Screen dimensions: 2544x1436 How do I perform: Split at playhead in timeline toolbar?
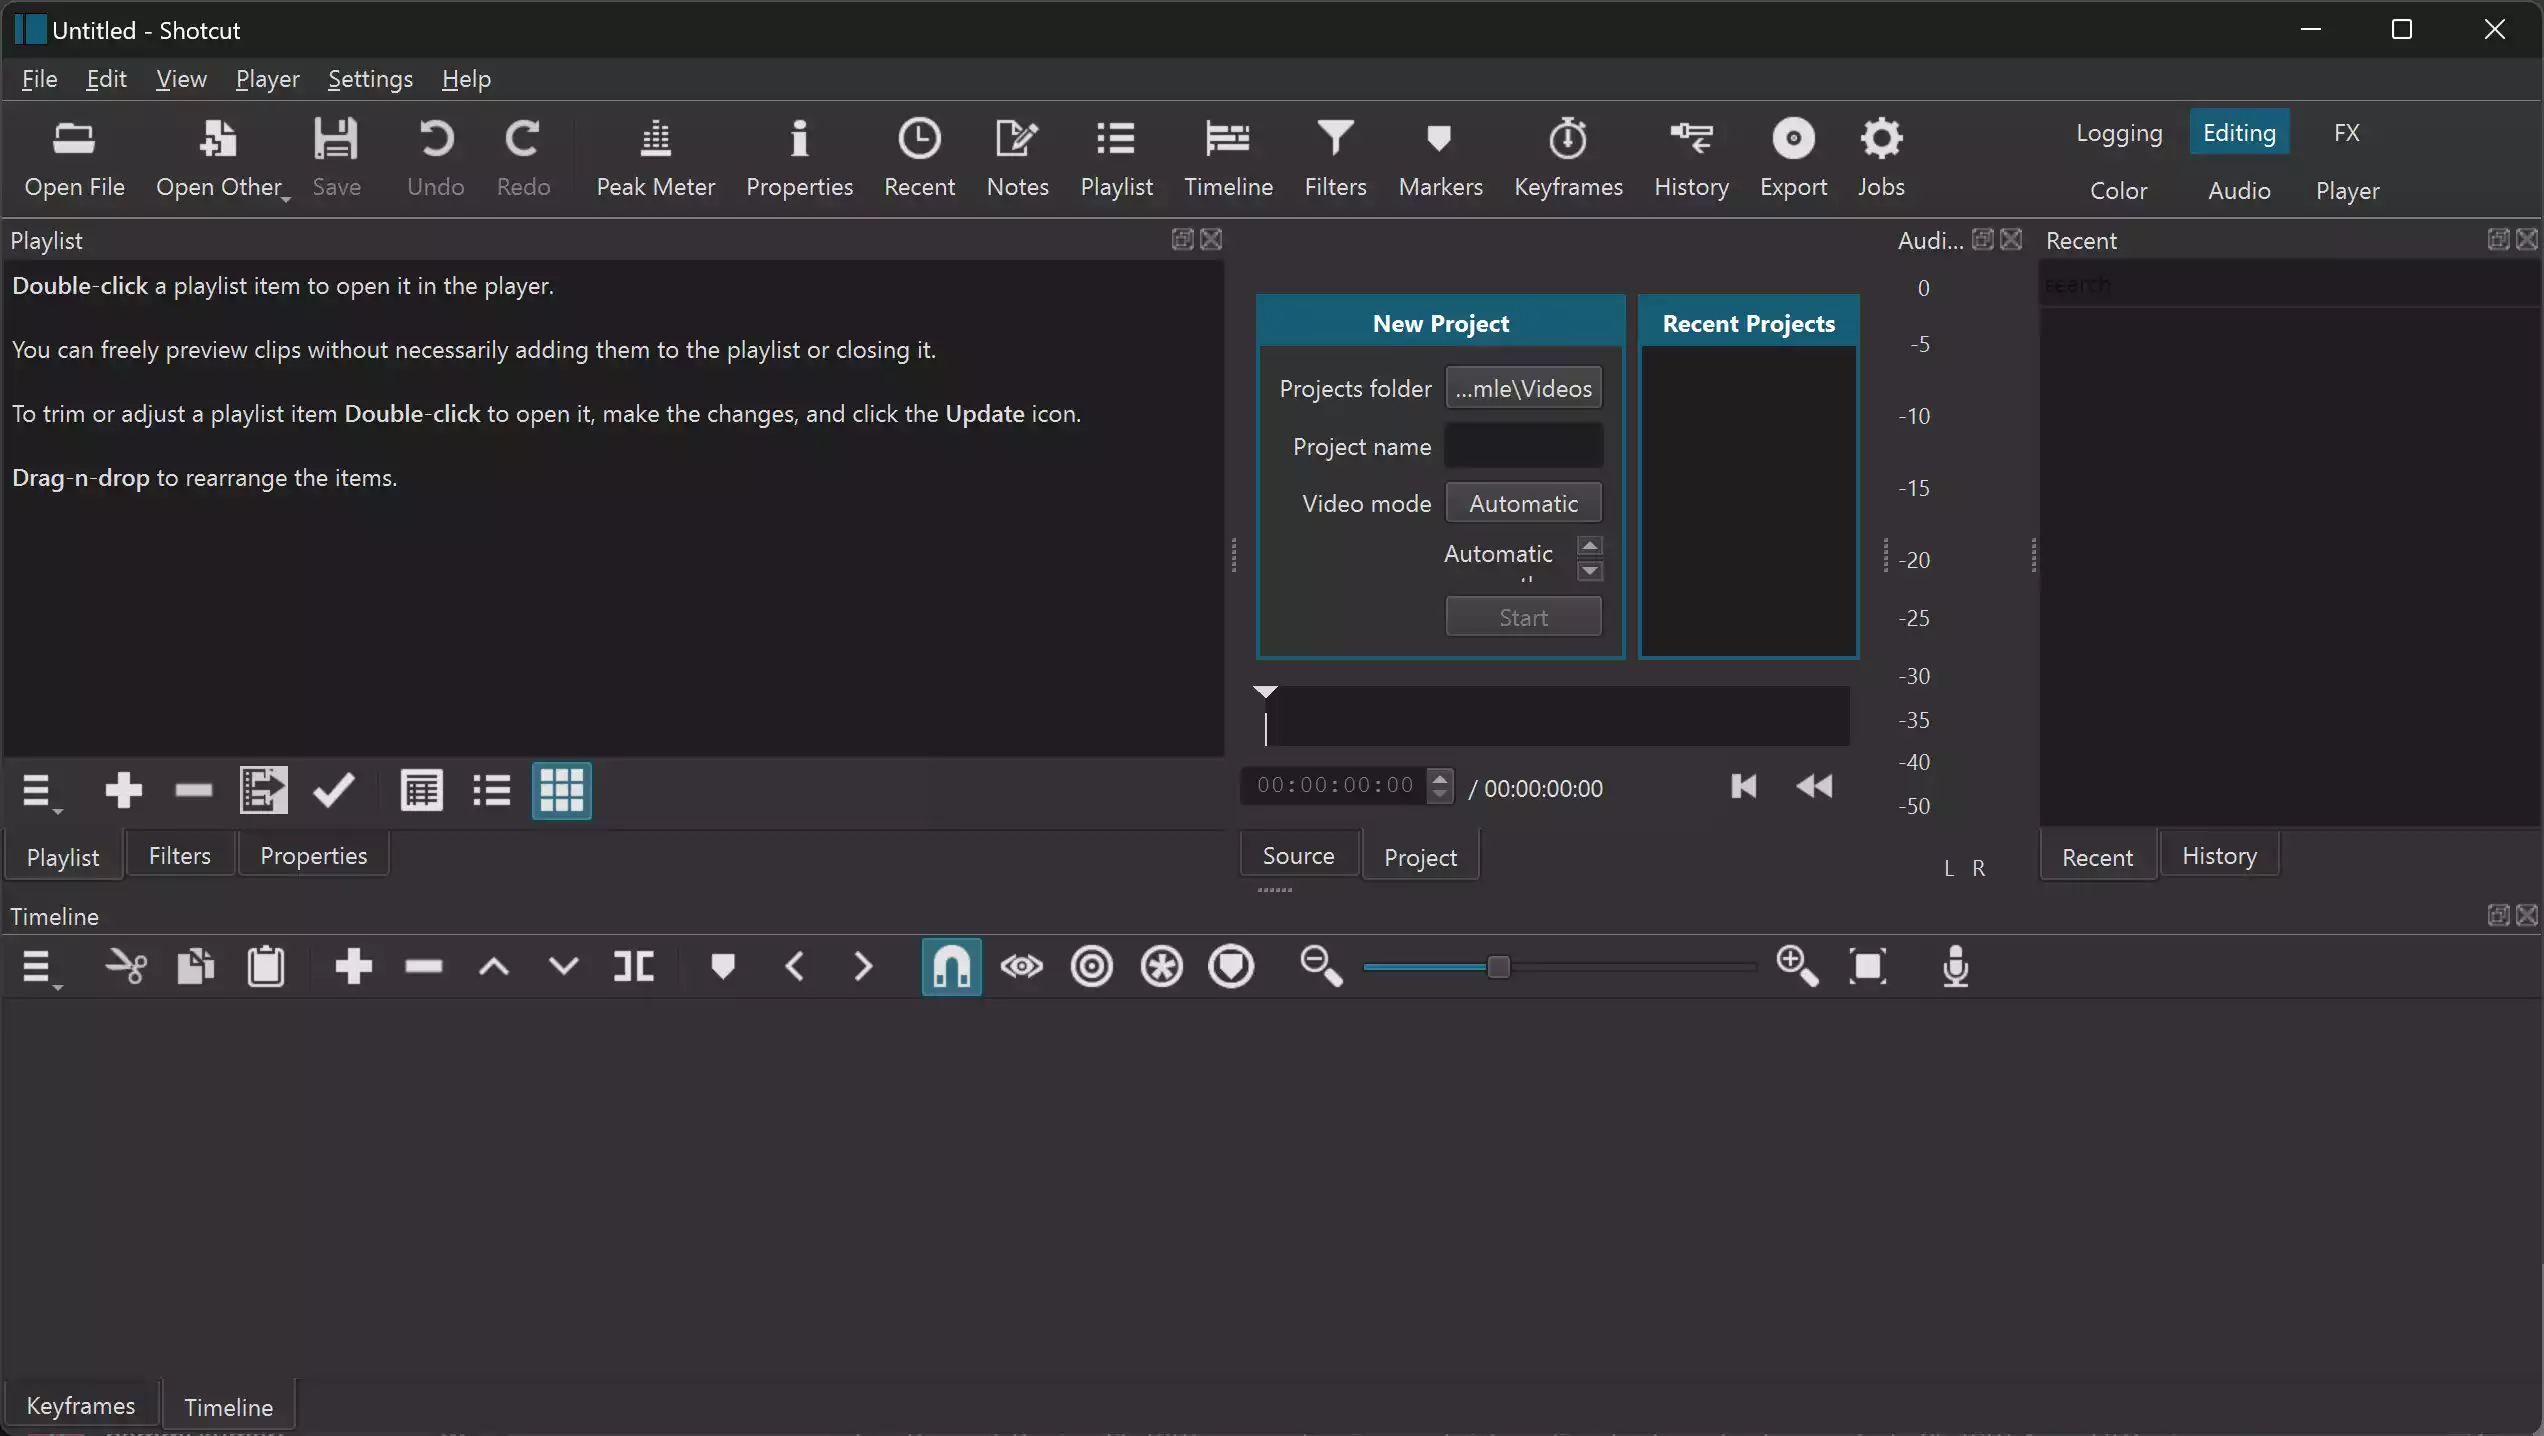[x=634, y=967]
